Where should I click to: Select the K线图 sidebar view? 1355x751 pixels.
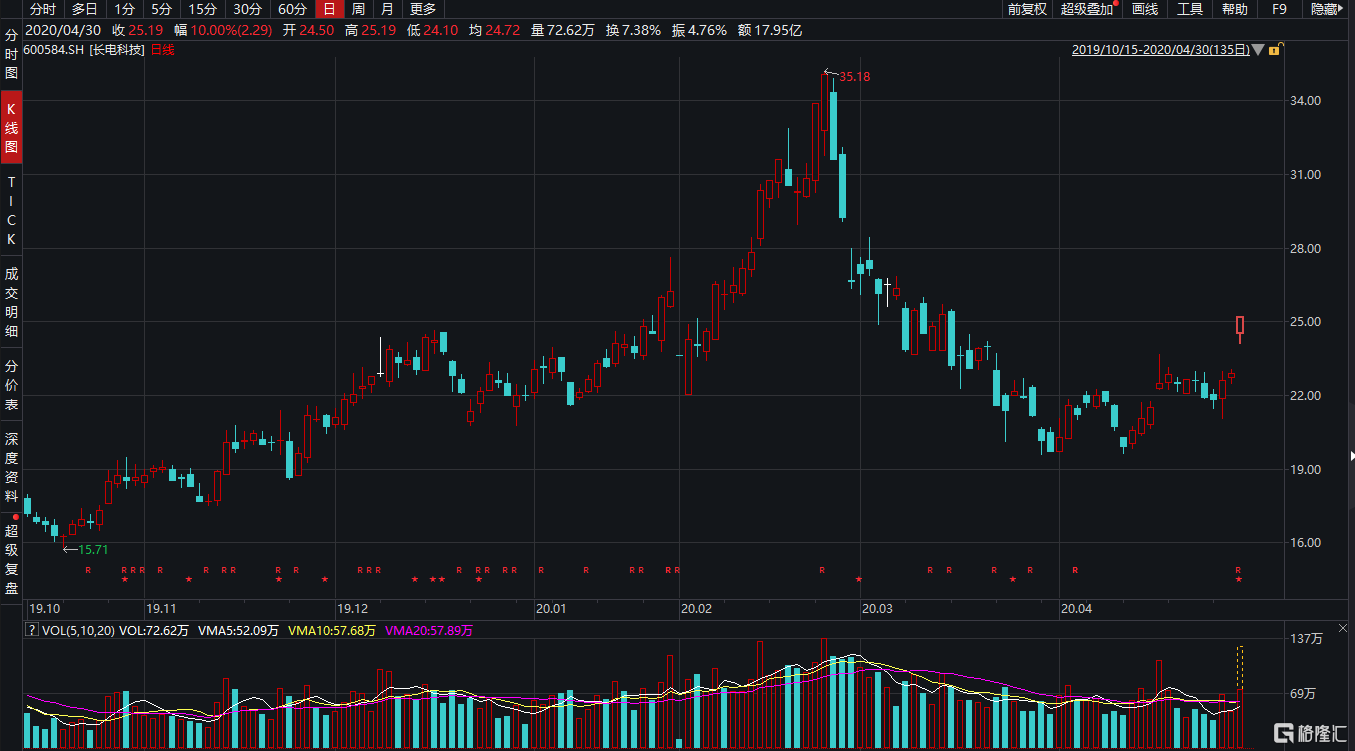(12, 128)
